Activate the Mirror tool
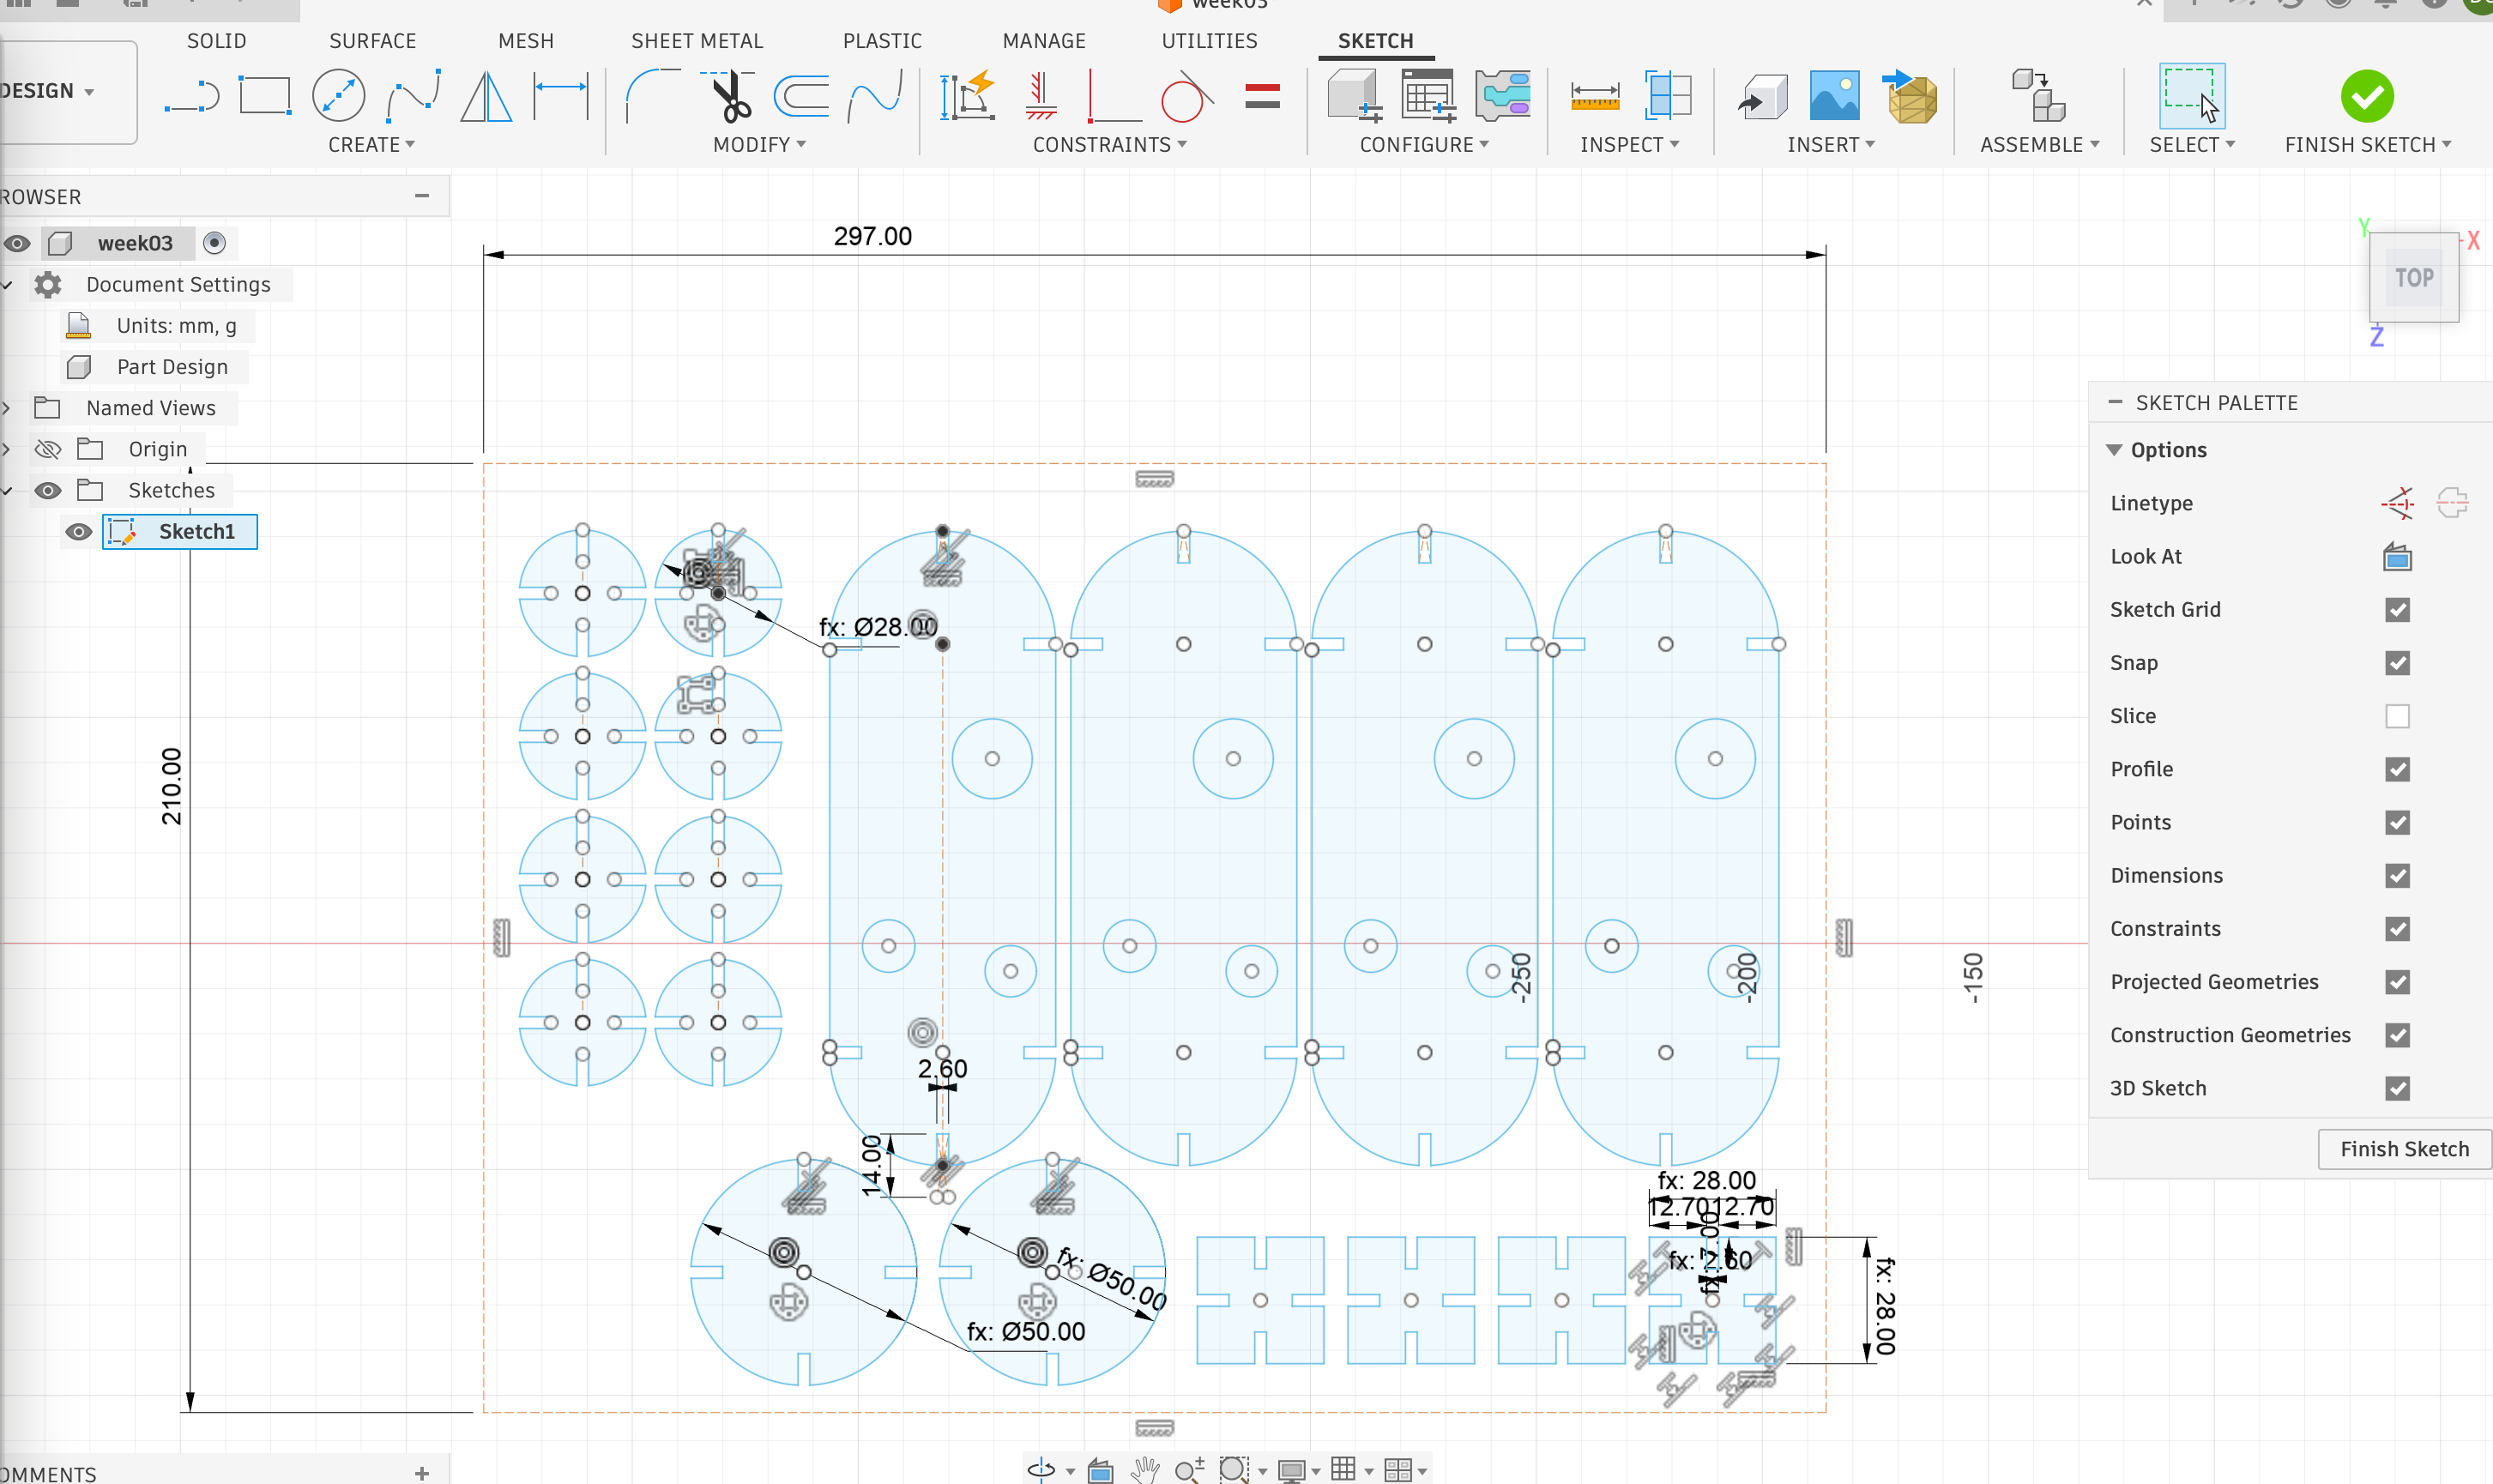The height and width of the screenshot is (1484, 2493). pos(486,97)
